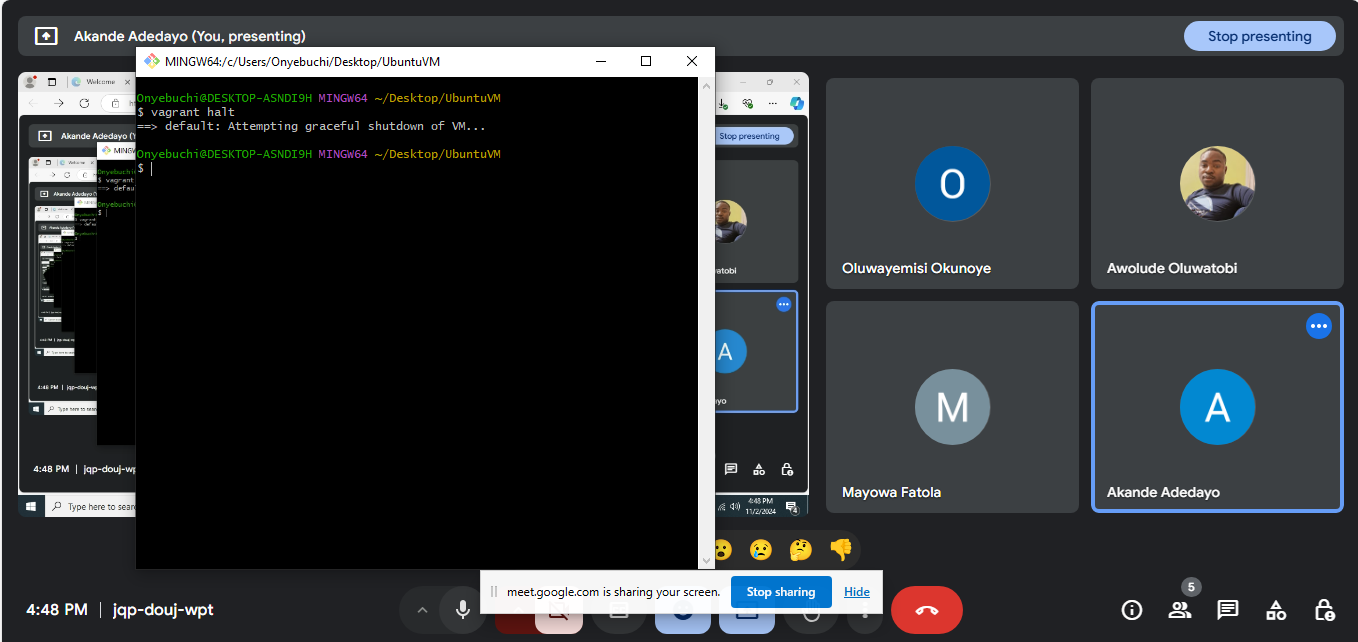Show the participants people panel

pyautogui.click(x=1179, y=610)
